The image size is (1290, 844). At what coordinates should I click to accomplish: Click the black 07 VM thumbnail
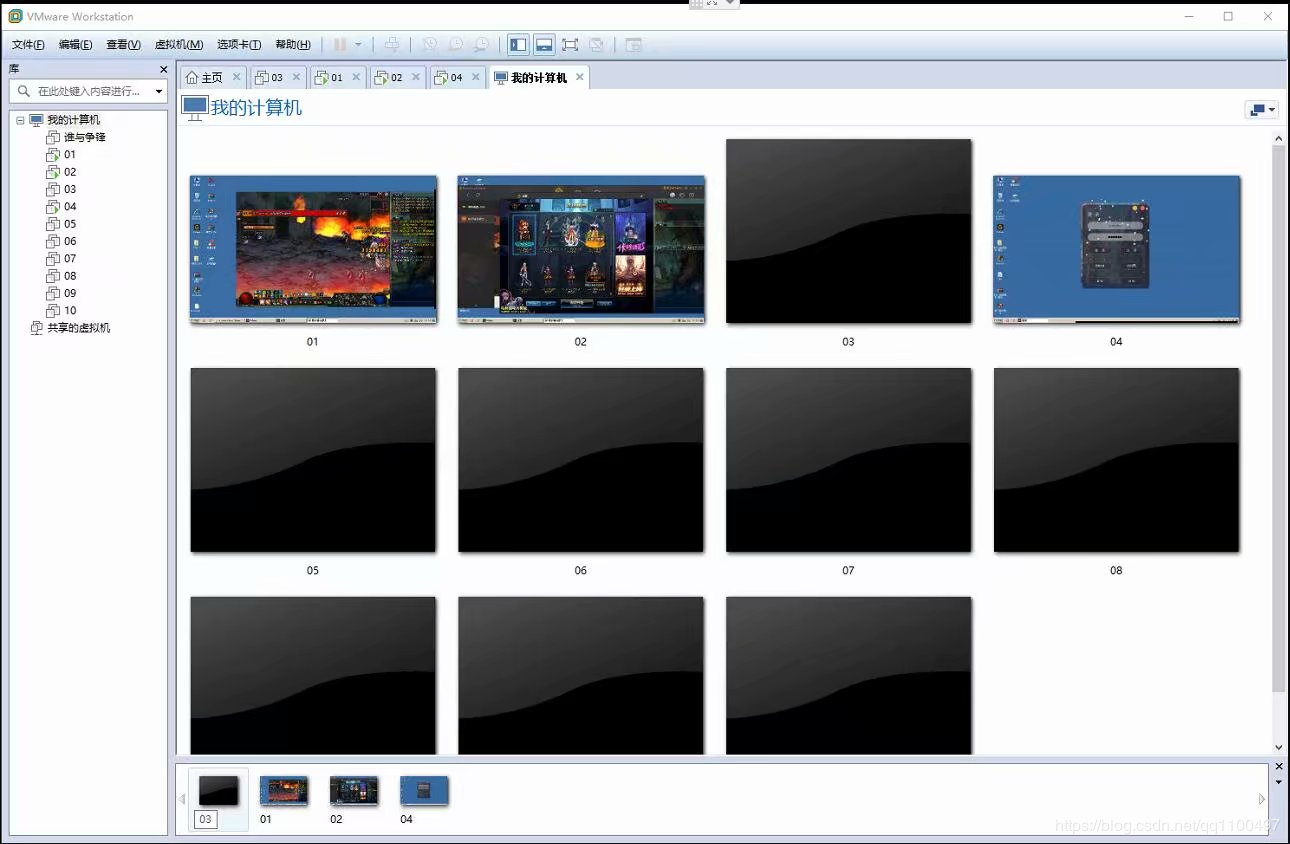click(x=849, y=460)
